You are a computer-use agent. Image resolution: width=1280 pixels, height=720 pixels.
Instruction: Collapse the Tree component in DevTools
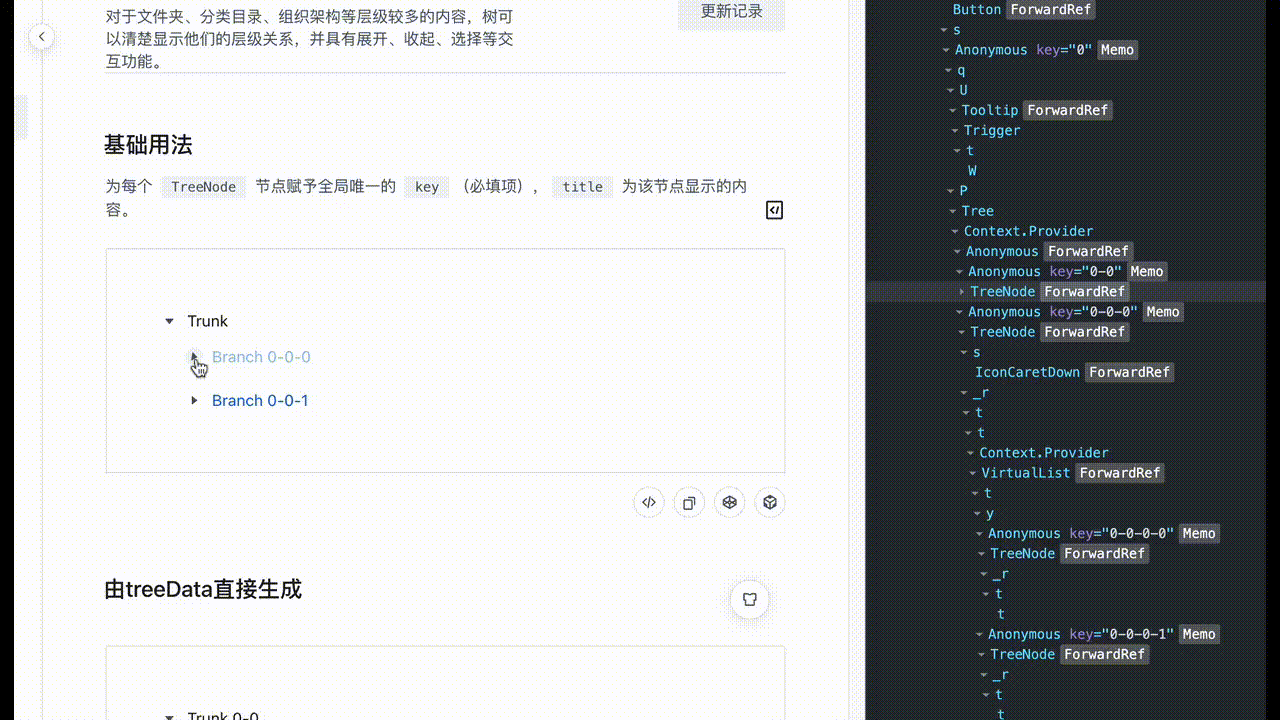951,210
